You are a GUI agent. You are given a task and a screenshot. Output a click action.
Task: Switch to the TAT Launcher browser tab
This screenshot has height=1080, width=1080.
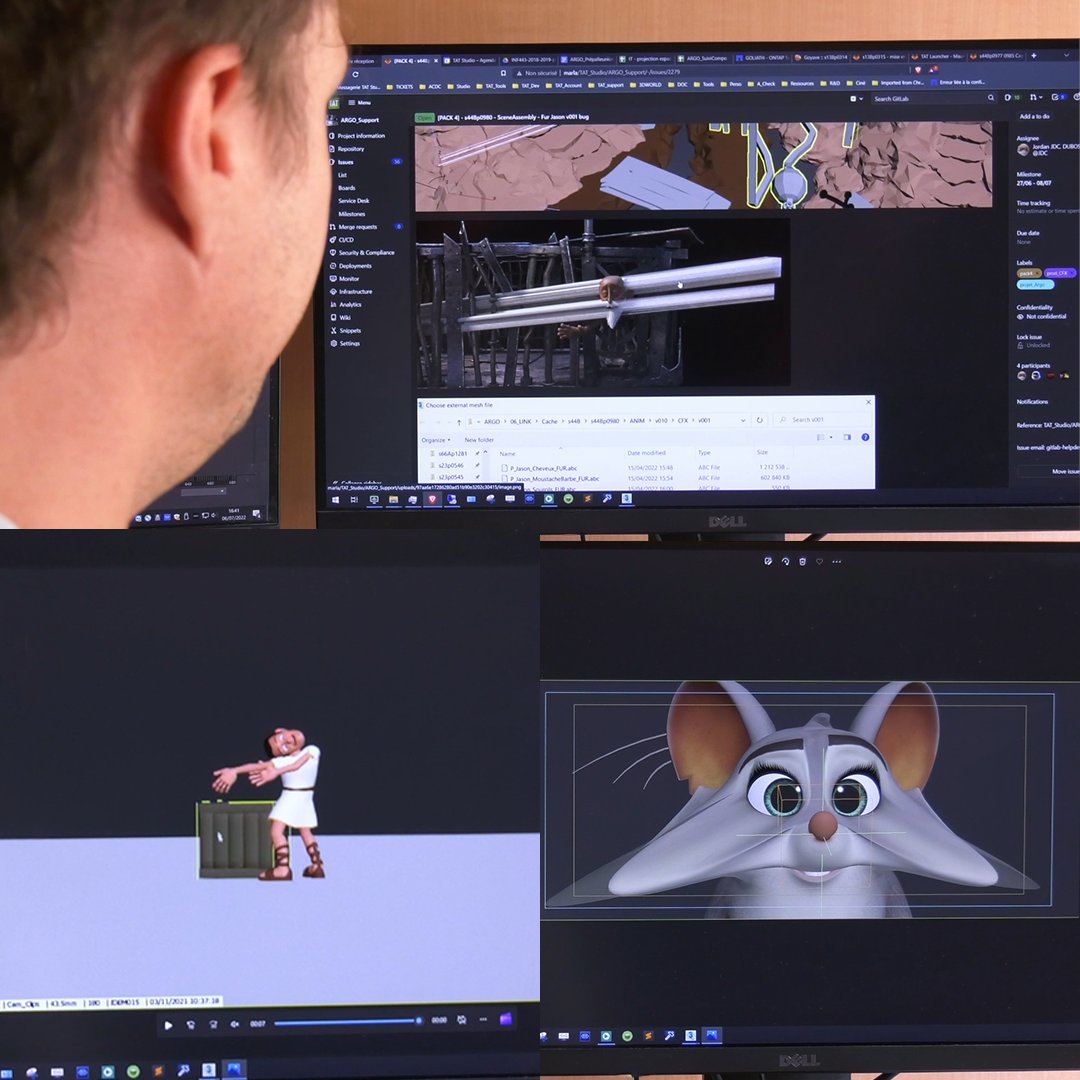pos(937,56)
